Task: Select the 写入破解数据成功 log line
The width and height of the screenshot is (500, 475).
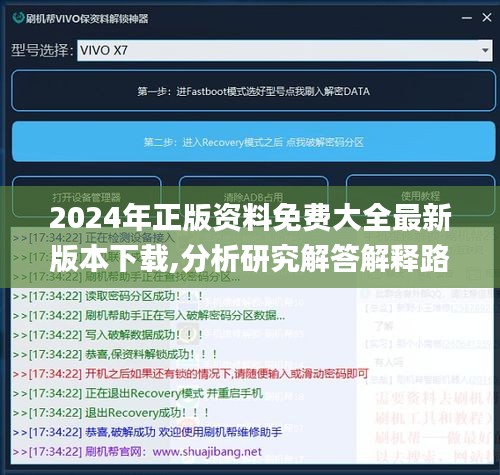Action: tap(108, 335)
